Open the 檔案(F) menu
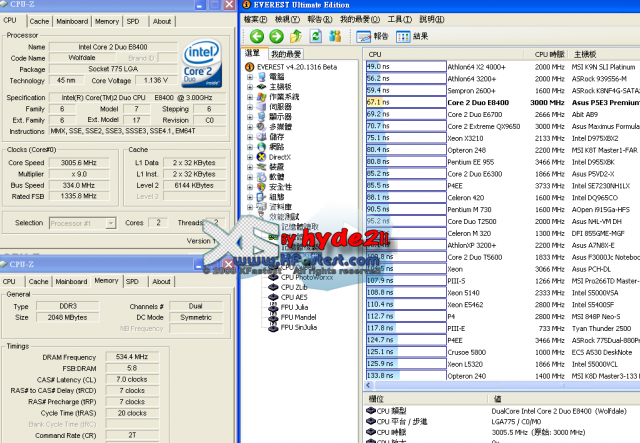 tap(255, 19)
